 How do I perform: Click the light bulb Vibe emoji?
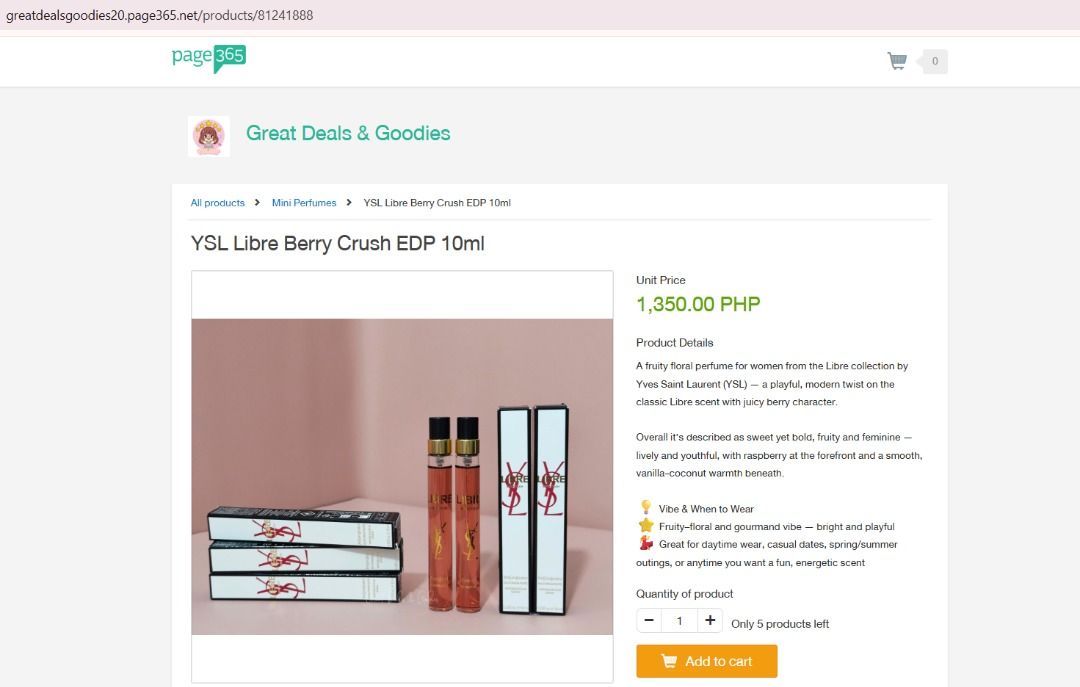pyautogui.click(x=646, y=508)
